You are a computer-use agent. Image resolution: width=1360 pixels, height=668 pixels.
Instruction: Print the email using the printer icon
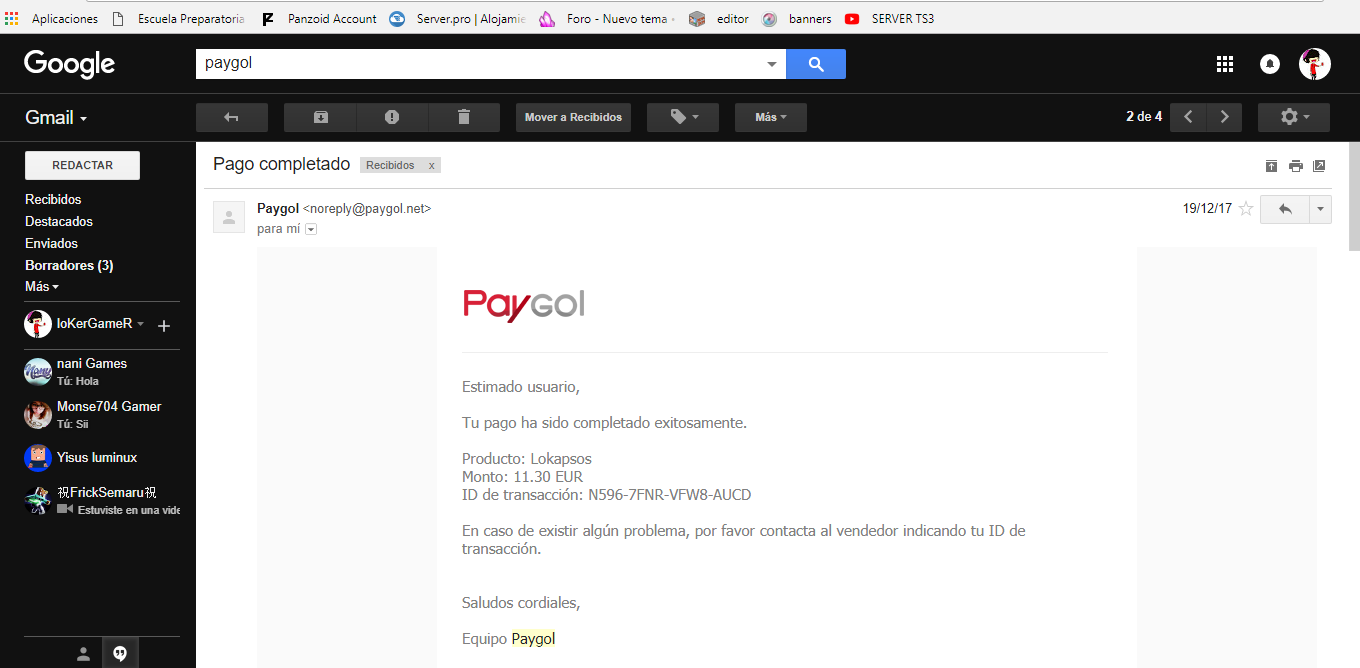coord(1295,166)
